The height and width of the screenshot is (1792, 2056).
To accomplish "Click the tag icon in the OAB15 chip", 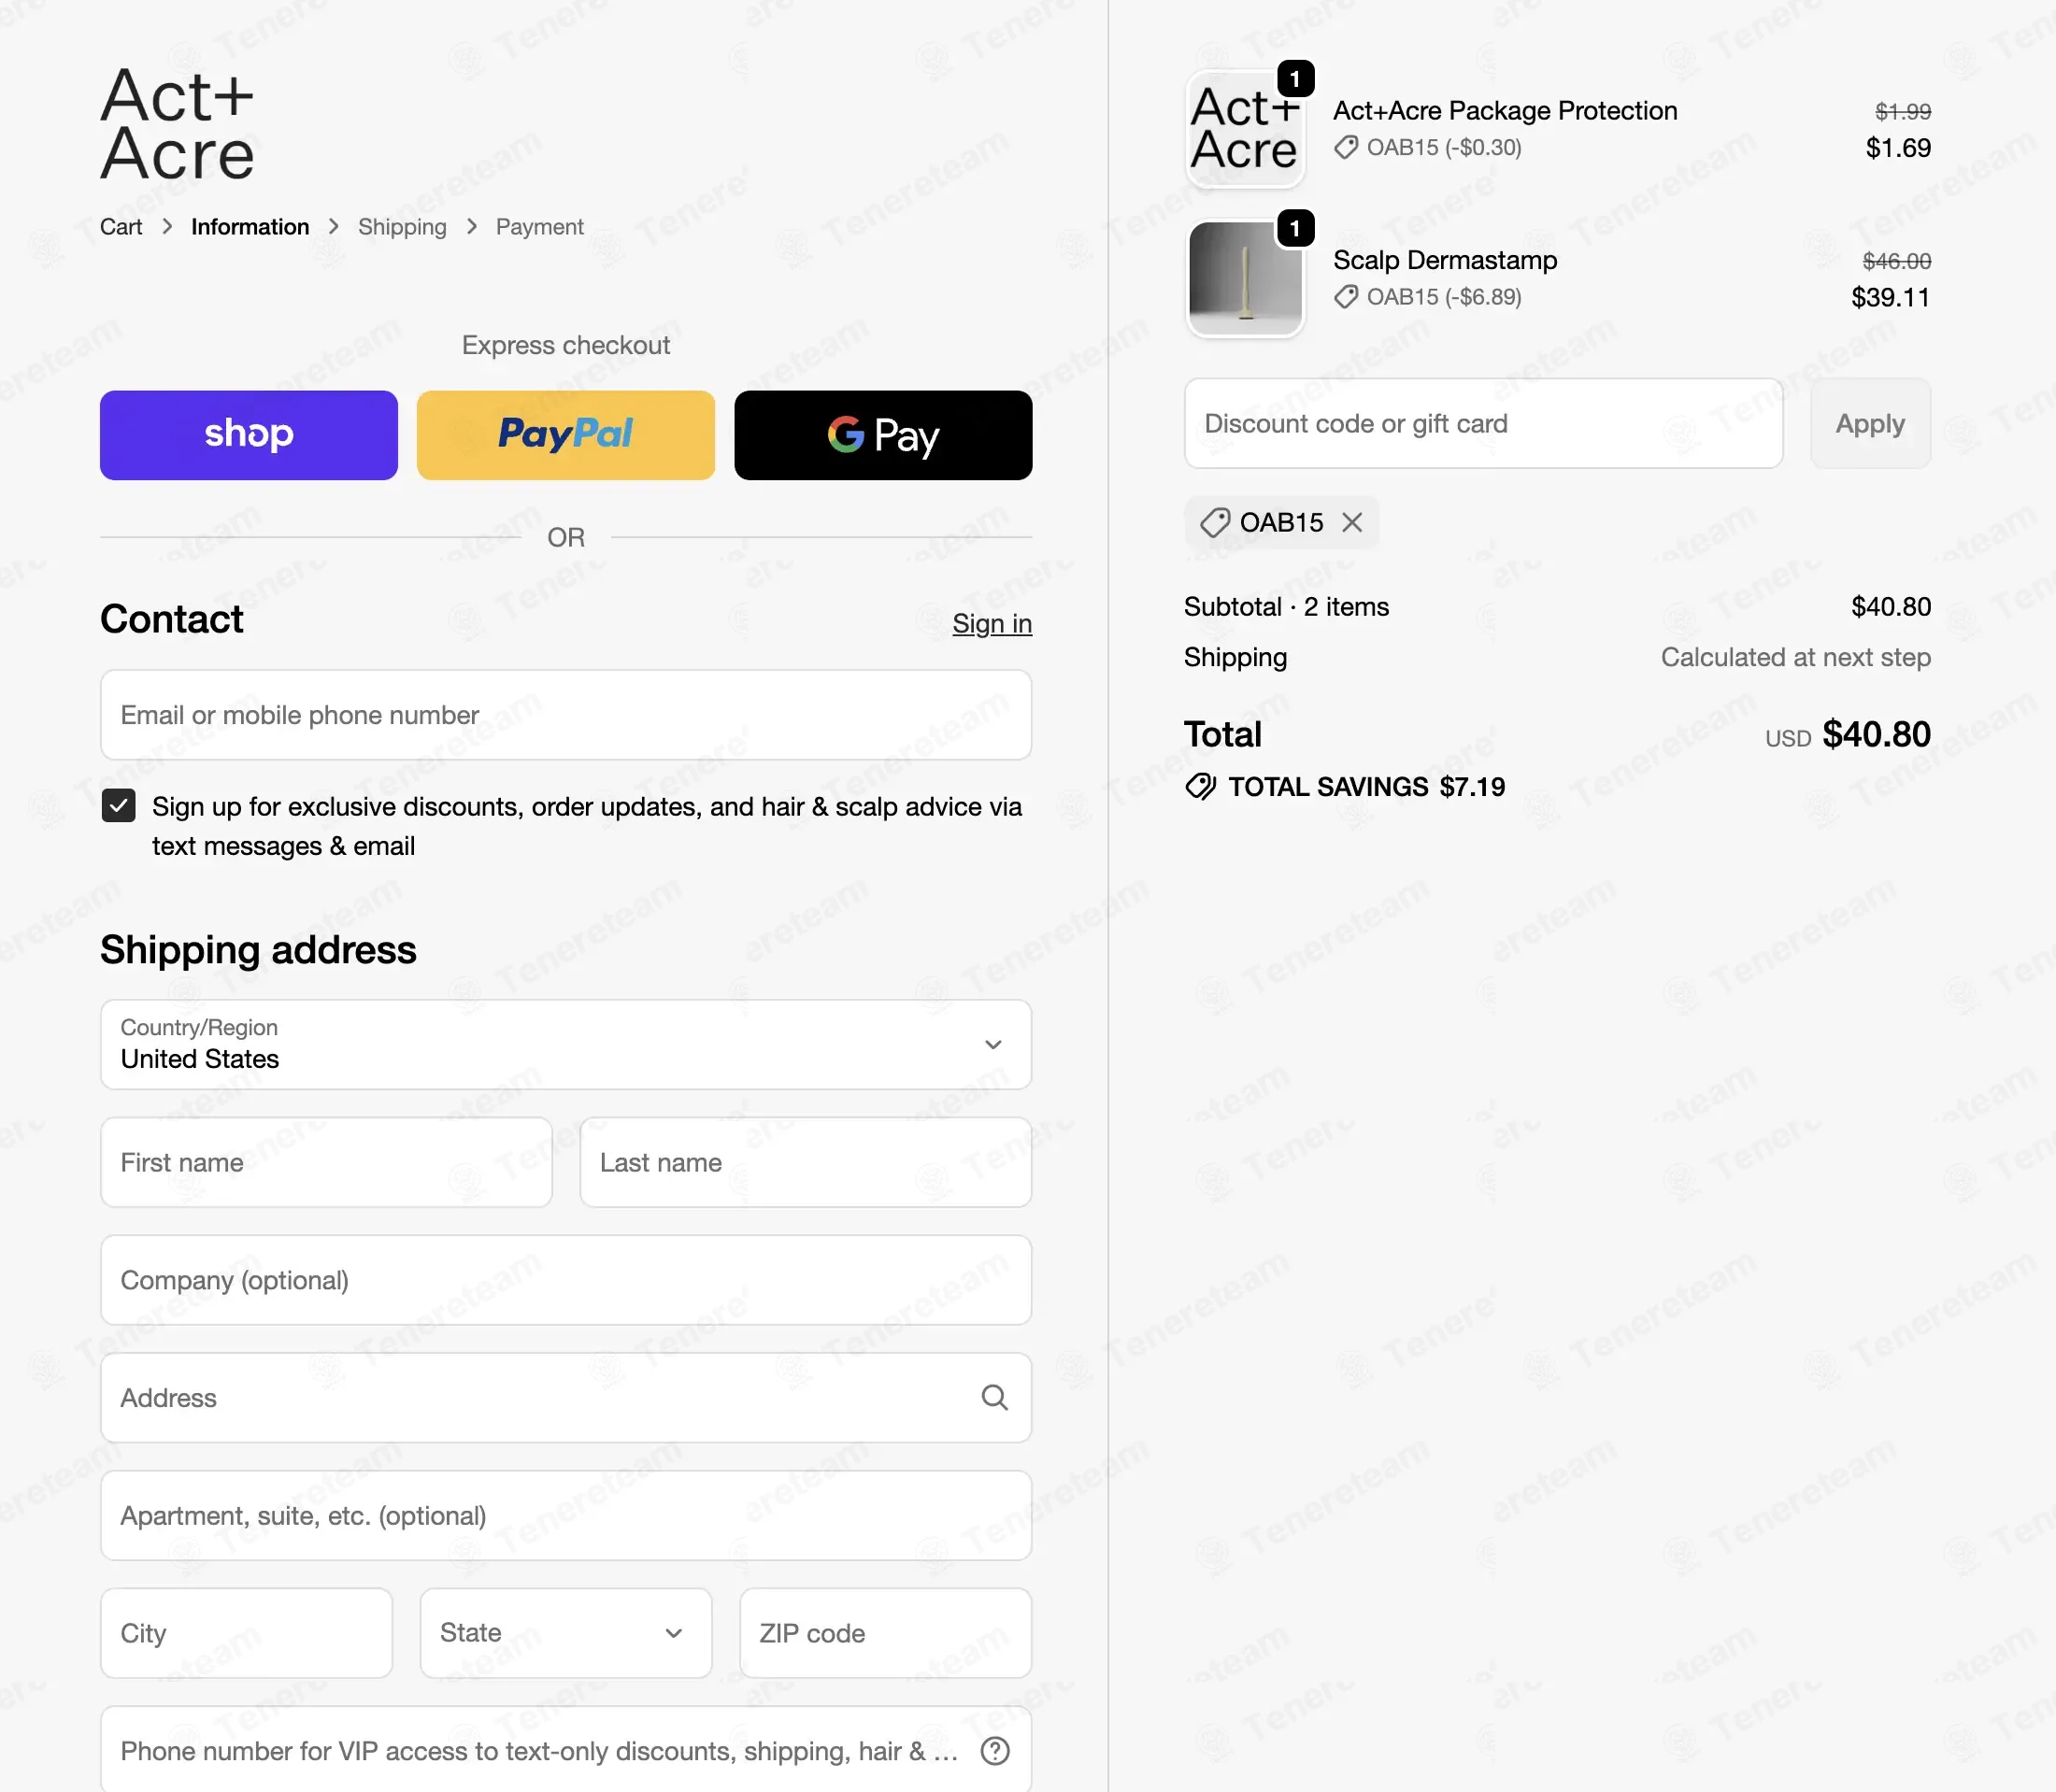I will point(1215,522).
